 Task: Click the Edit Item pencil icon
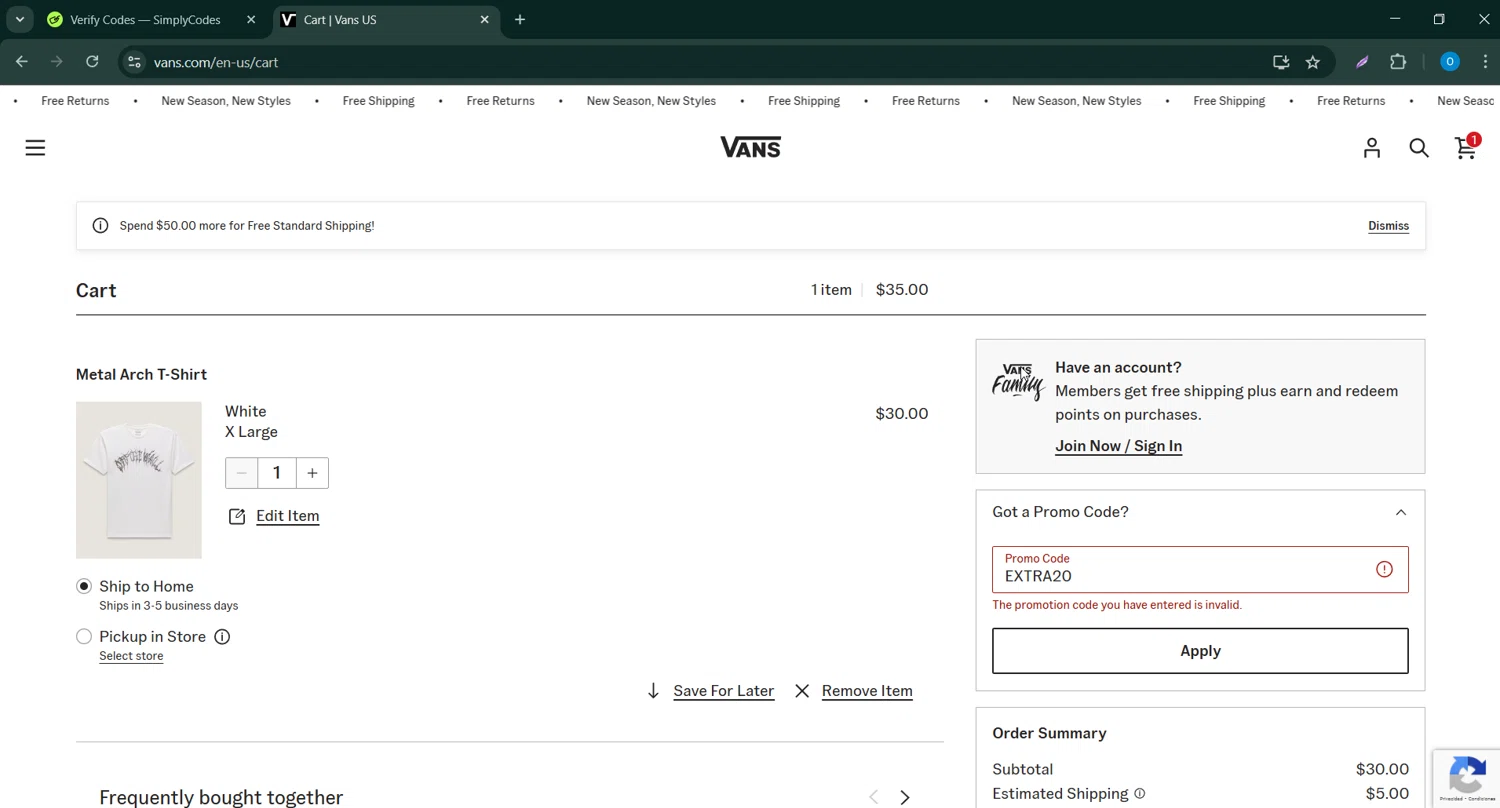(237, 516)
